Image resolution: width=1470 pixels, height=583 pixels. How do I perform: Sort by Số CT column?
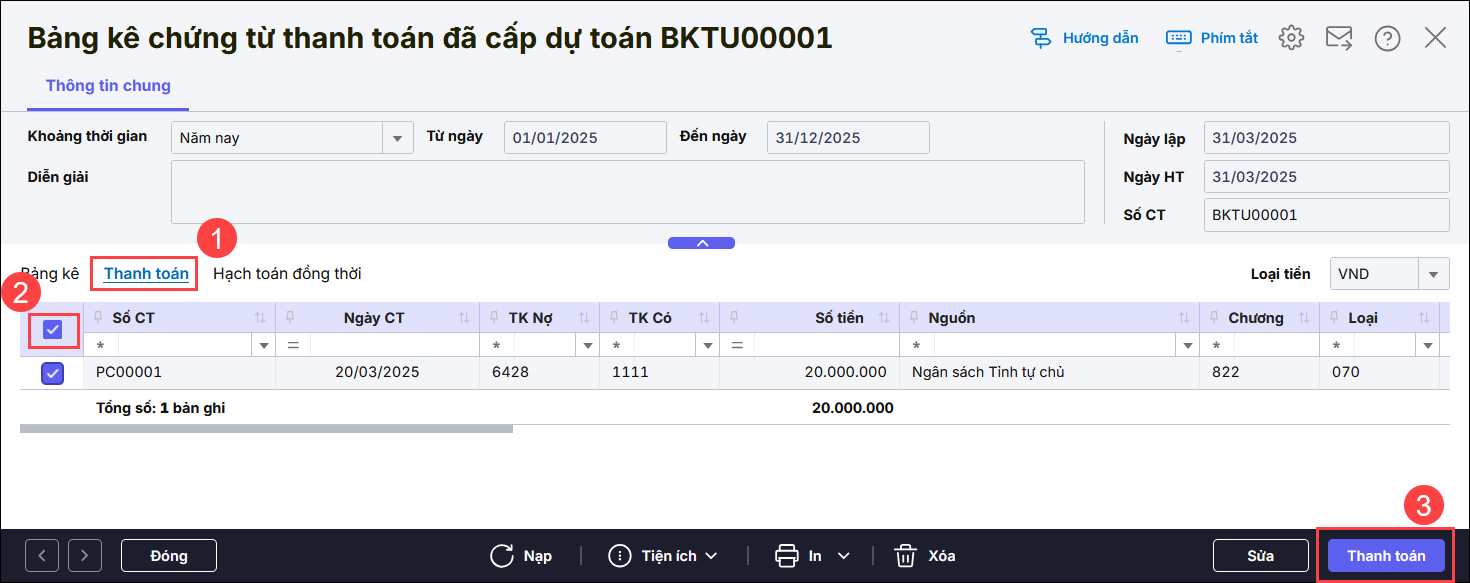[261, 318]
